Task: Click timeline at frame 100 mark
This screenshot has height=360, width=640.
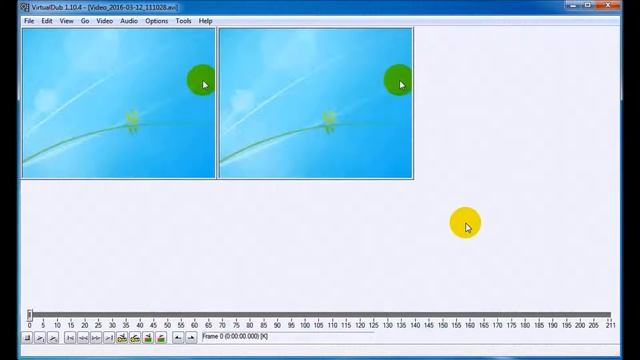Action: 305,325
